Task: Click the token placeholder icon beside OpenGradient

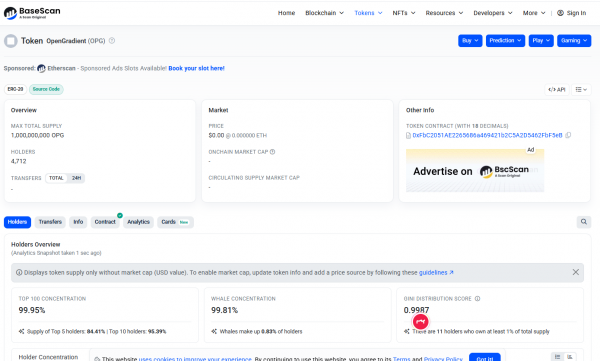Action: 11,41
